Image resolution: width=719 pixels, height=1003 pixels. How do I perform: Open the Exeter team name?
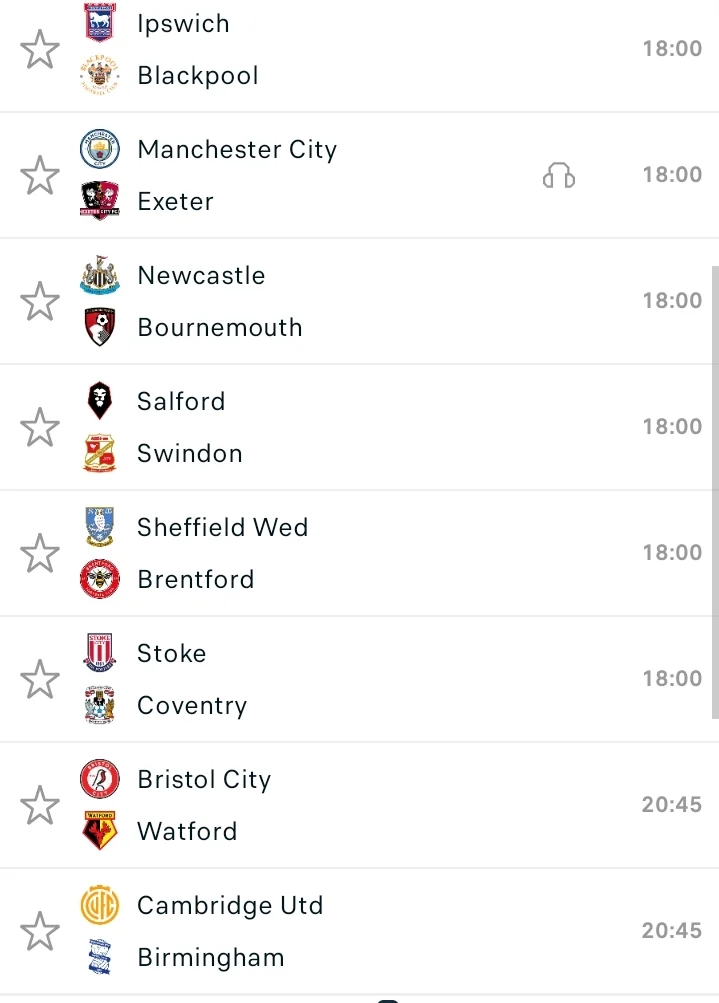coord(175,201)
